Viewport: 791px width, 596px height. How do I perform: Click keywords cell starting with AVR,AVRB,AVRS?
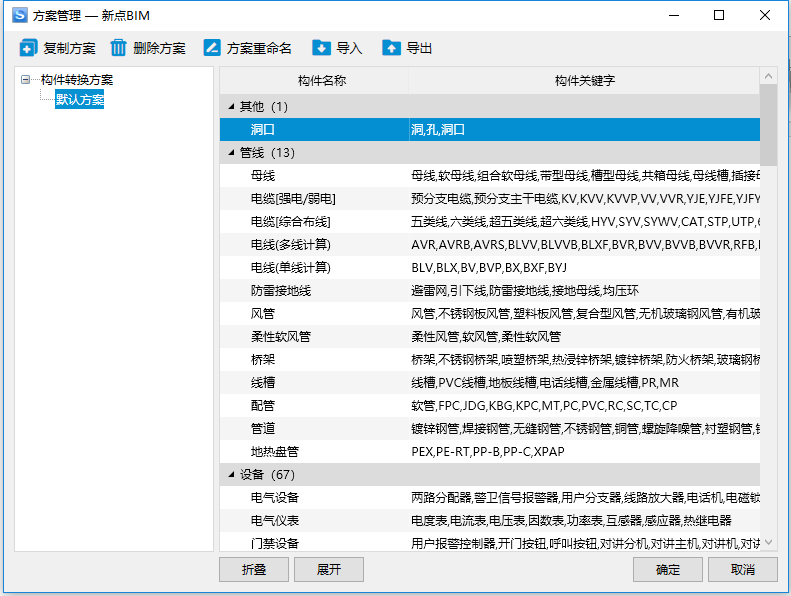pyautogui.click(x=585, y=245)
